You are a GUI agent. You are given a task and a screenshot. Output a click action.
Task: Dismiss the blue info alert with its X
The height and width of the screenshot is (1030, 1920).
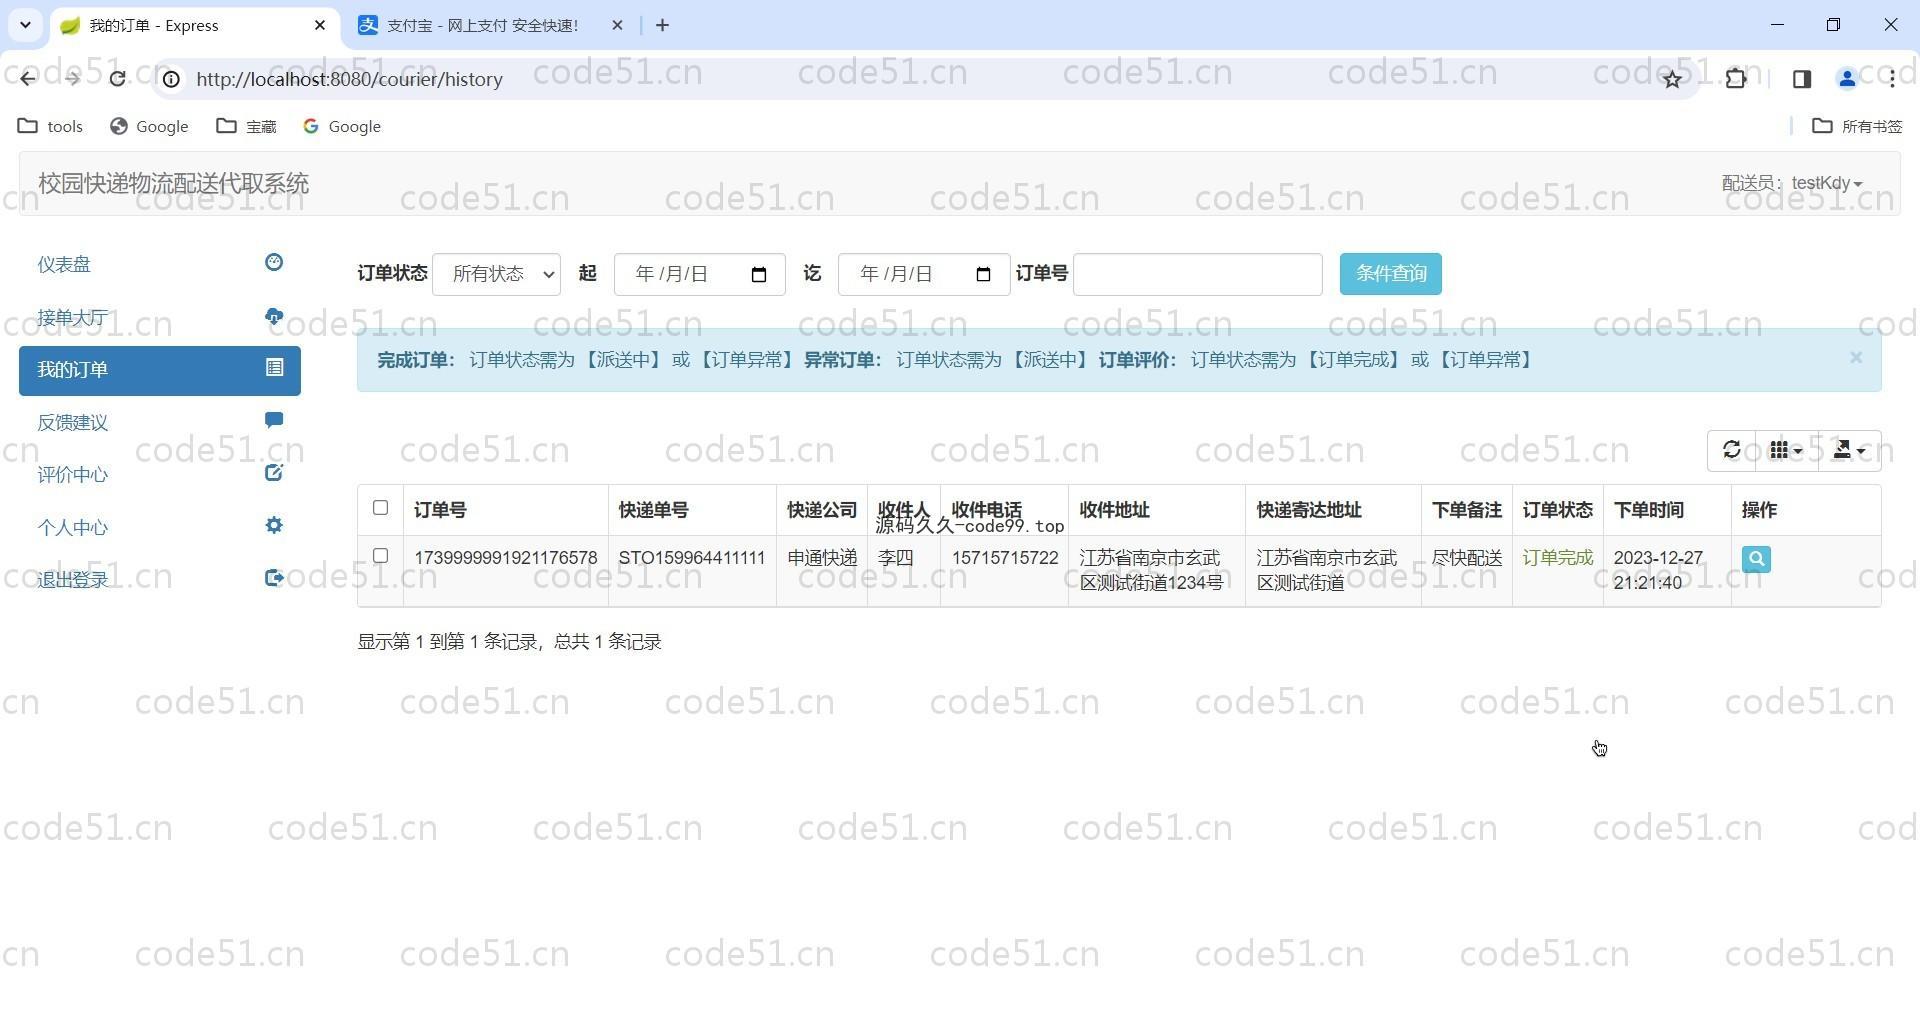1856,357
